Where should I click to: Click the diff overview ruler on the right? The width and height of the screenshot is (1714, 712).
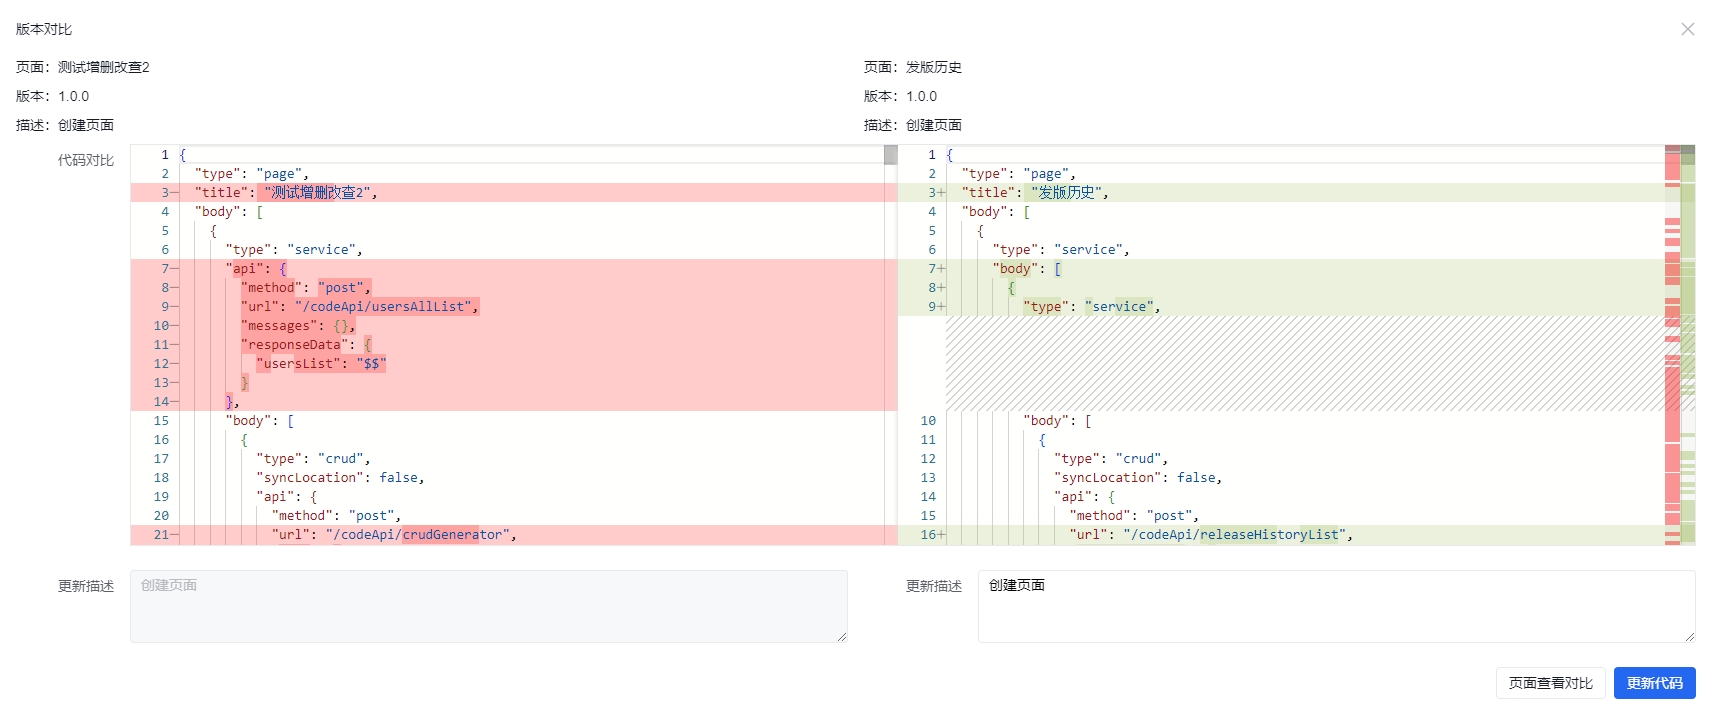pos(1680,345)
